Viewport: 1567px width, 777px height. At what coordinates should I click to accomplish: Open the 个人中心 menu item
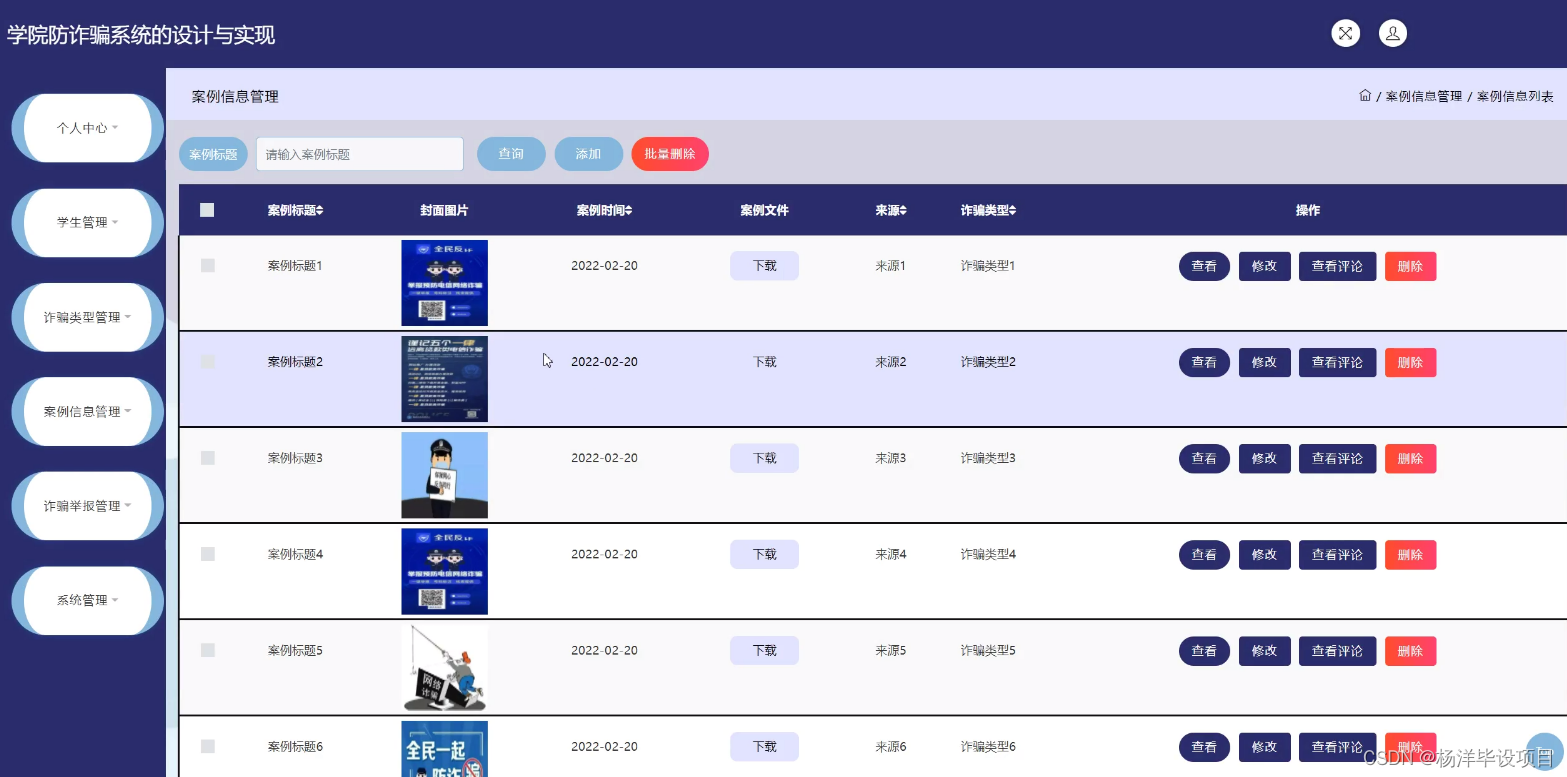87,128
